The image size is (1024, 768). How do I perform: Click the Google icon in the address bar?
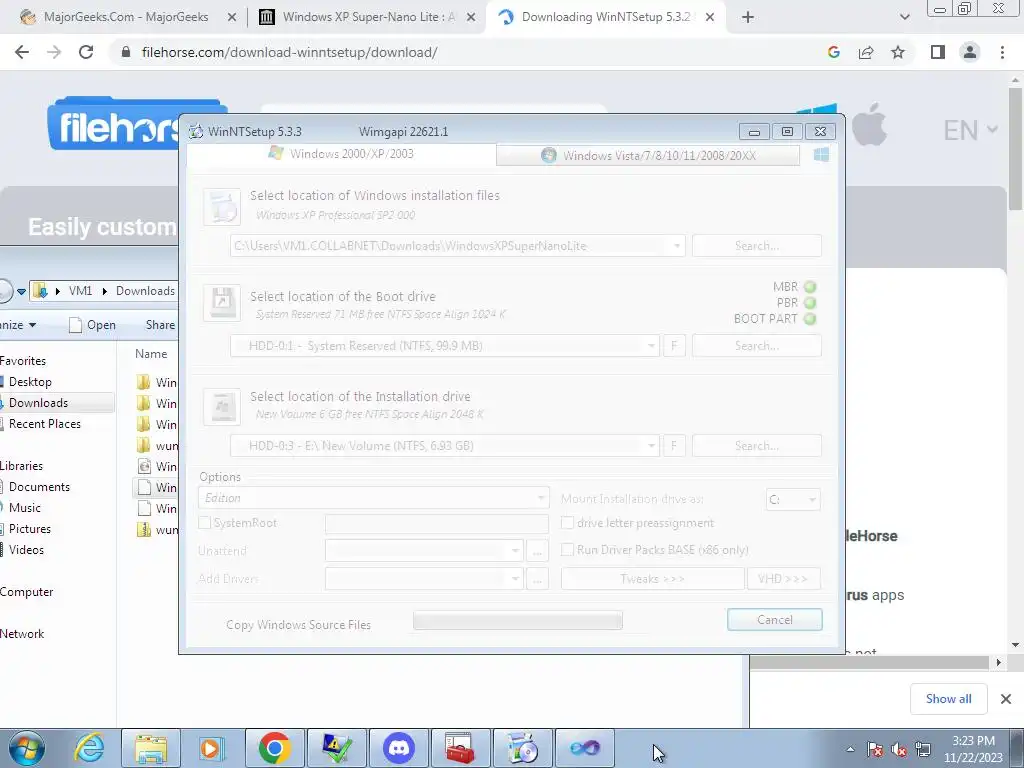(x=833, y=52)
